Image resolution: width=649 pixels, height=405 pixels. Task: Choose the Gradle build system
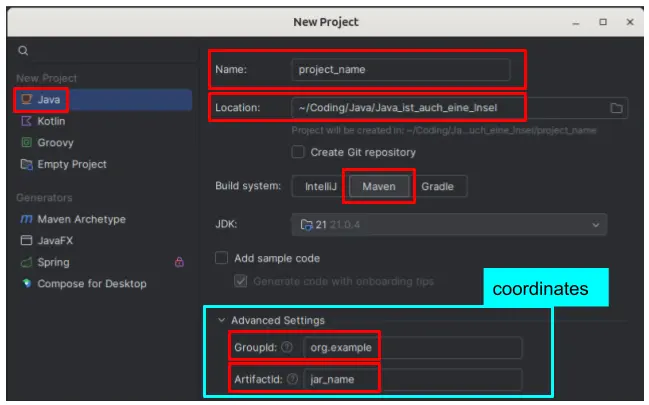click(x=437, y=187)
